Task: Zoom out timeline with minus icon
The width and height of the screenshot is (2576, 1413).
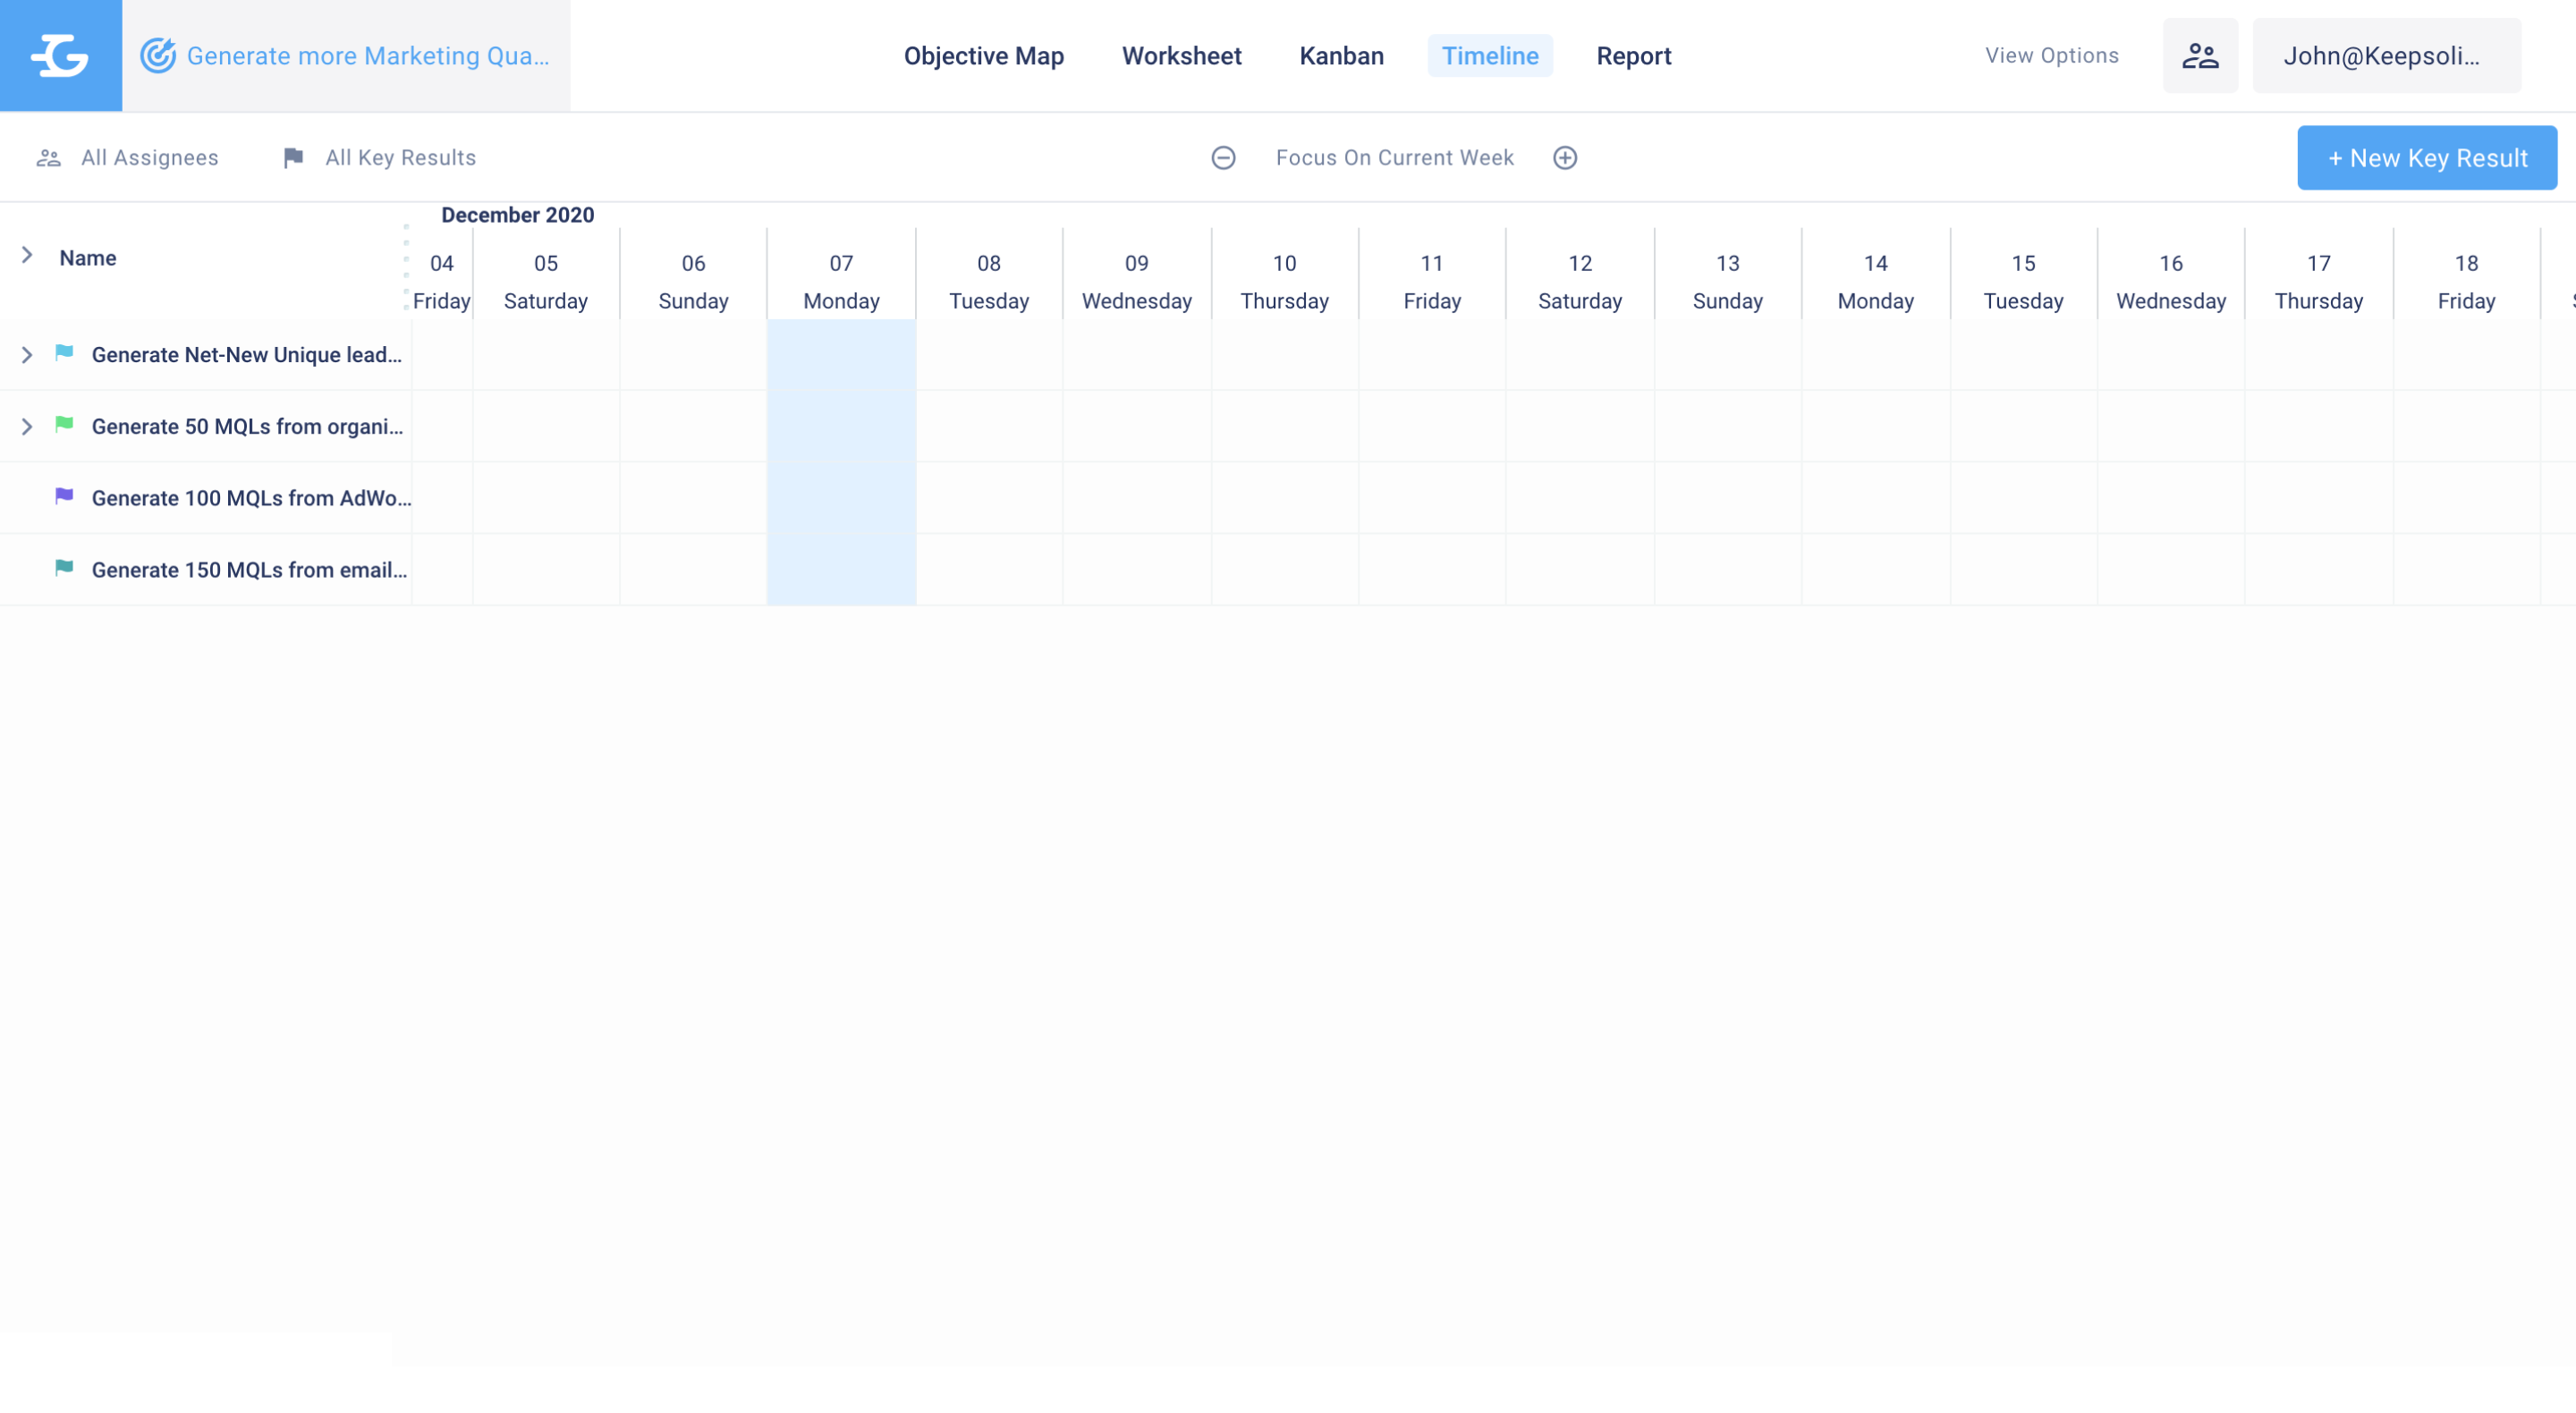Action: pos(1223,158)
